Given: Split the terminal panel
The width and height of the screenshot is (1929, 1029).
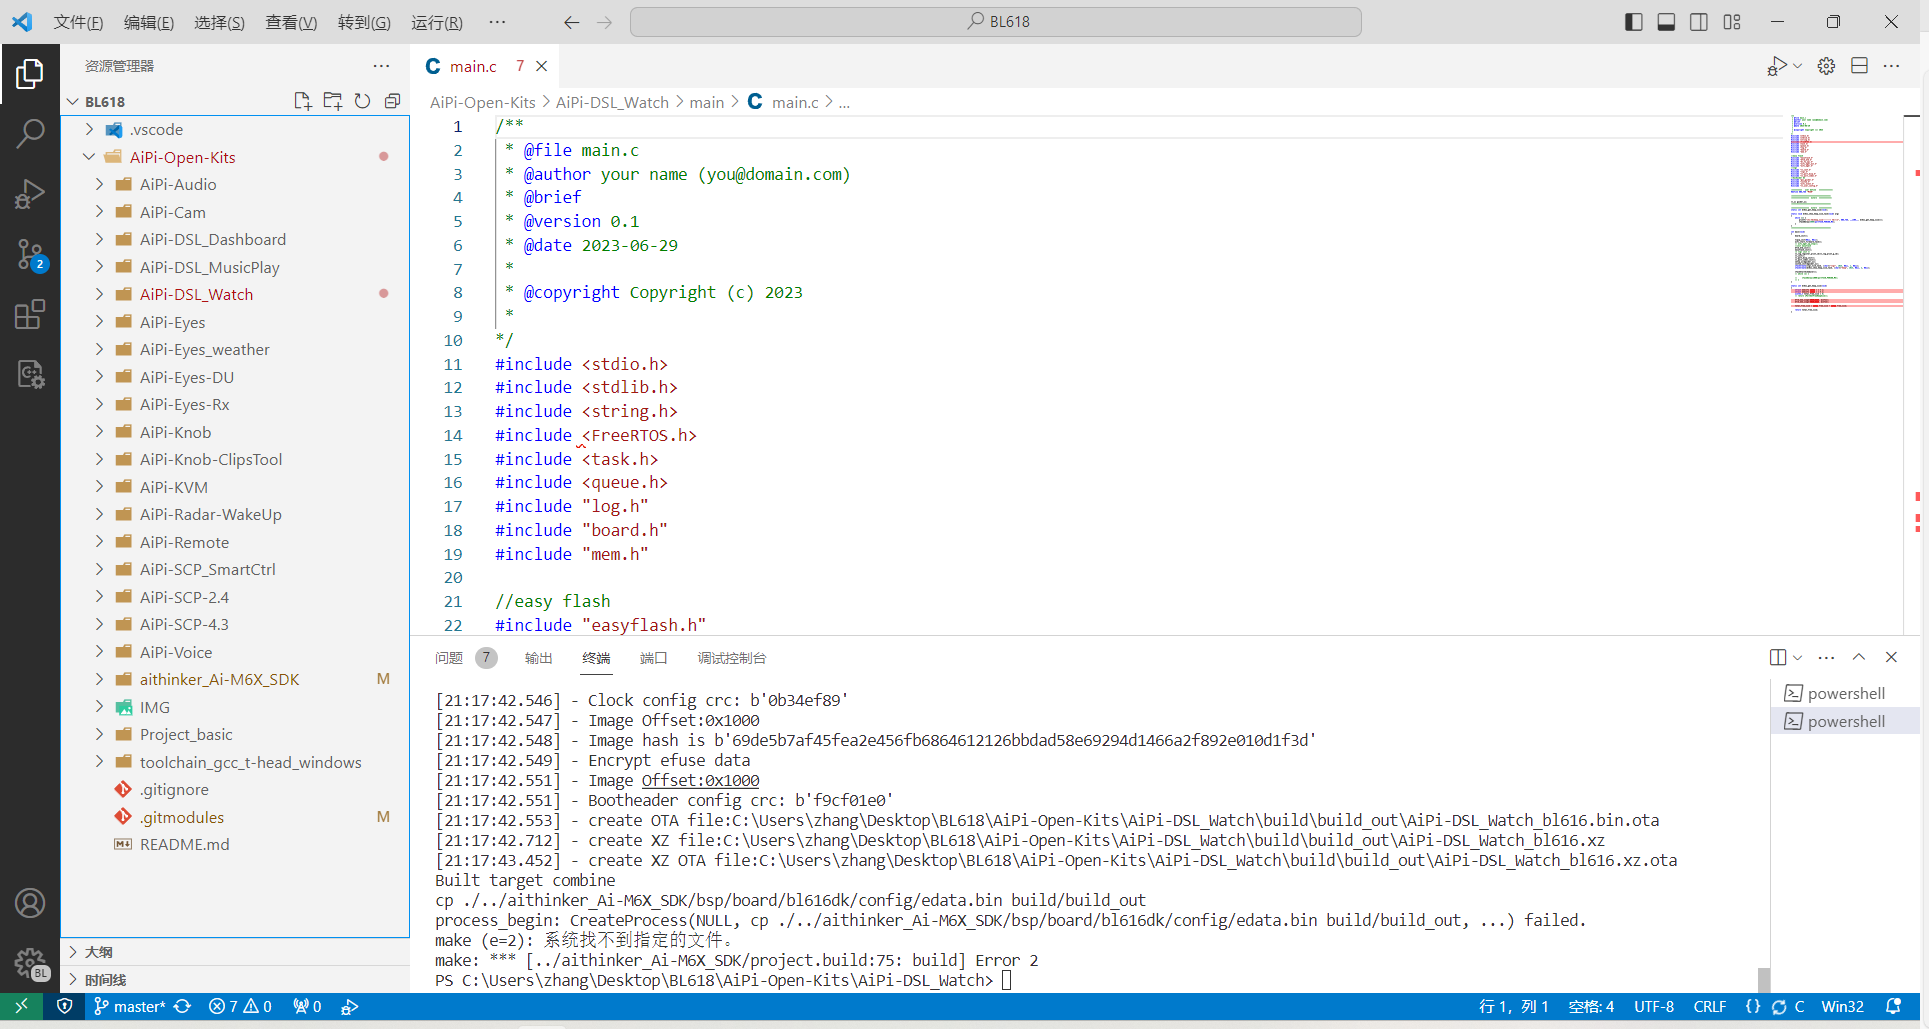Looking at the screenshot, I should pyautogui.click(x=1777, y=657).
